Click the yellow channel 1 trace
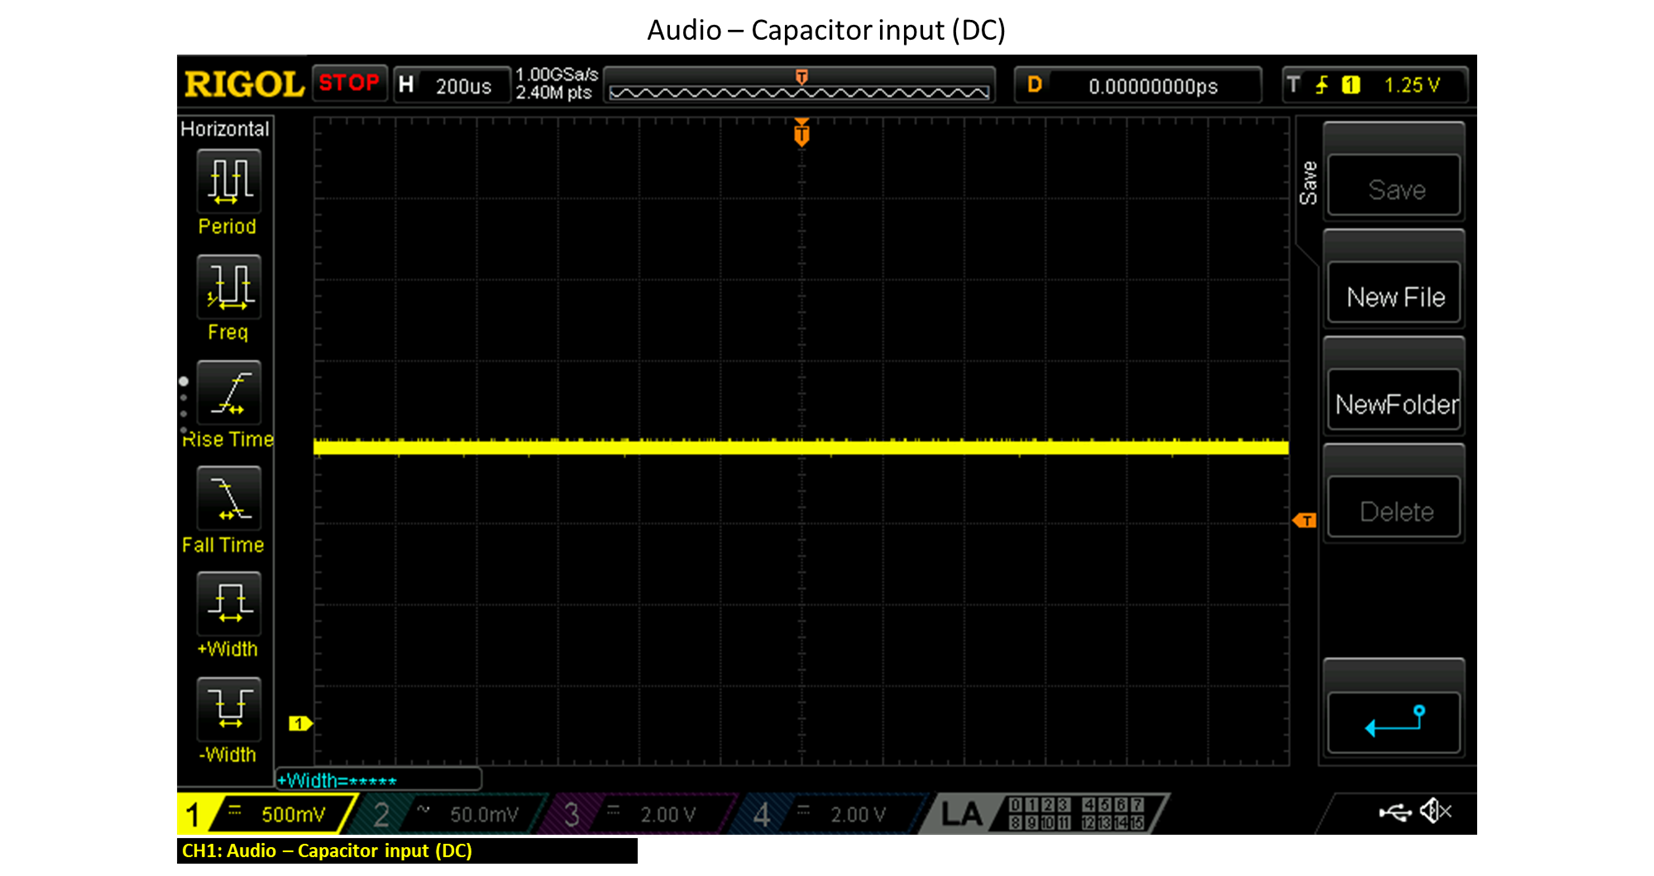The image size is (1654, 876). pos(800,447)
